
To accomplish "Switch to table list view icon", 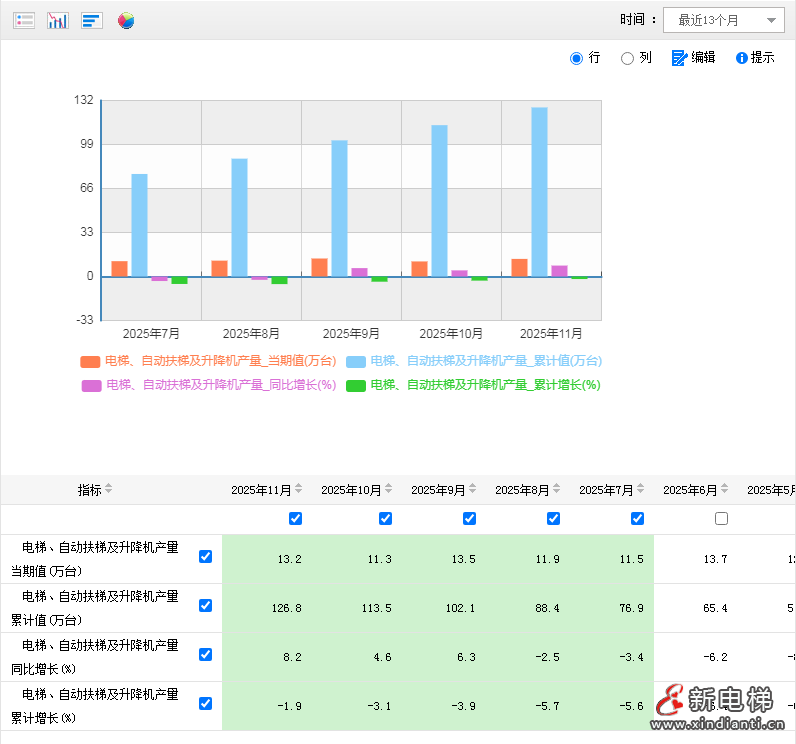I will 24,20.
